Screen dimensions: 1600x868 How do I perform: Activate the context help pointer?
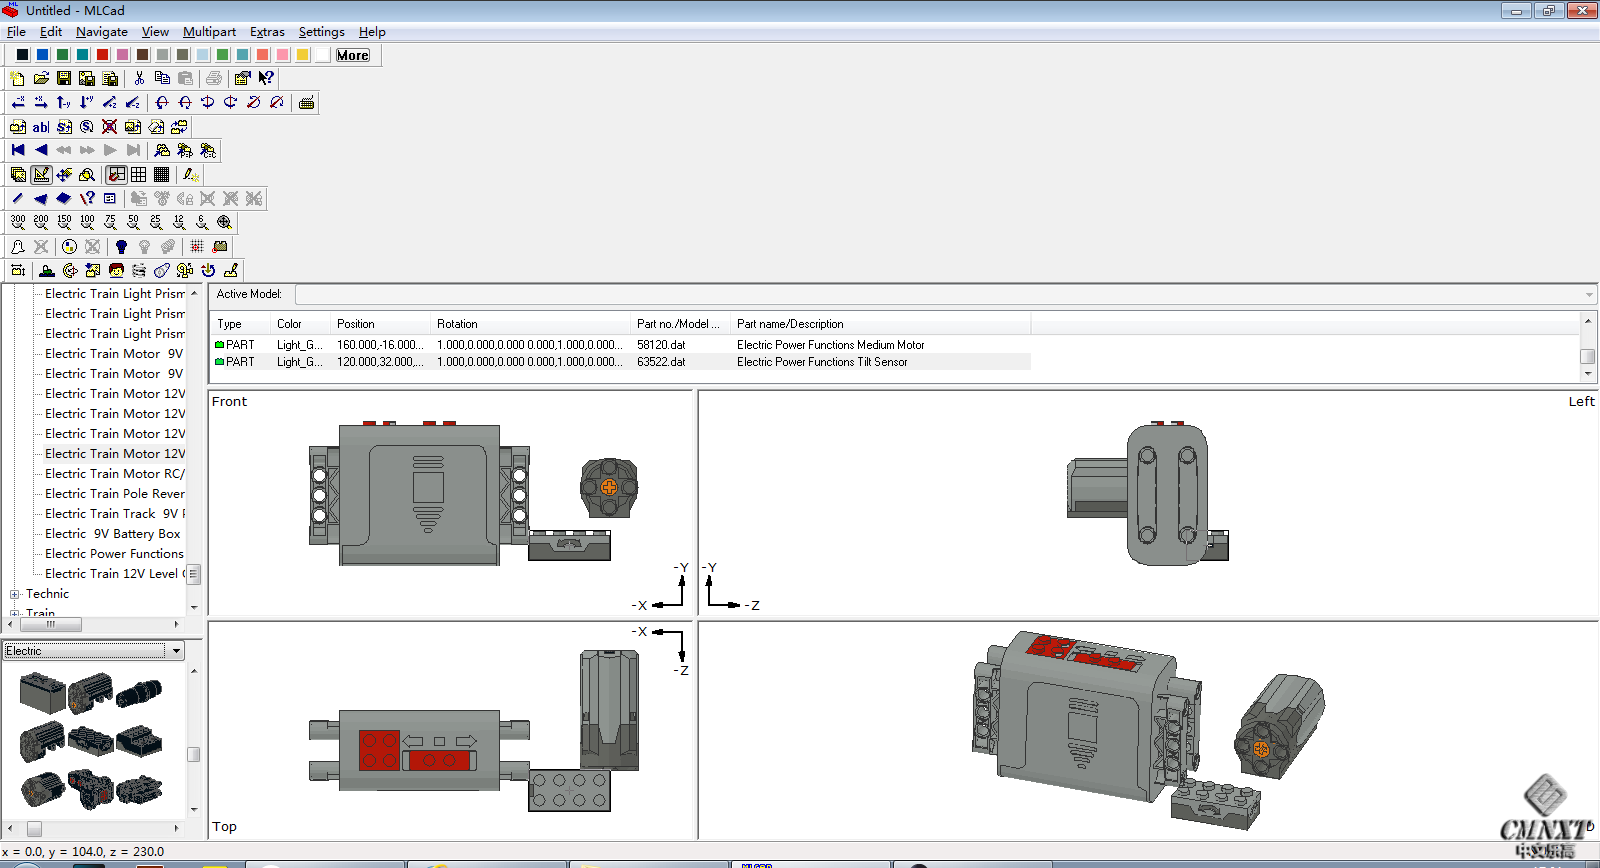(x=266, y=78)
